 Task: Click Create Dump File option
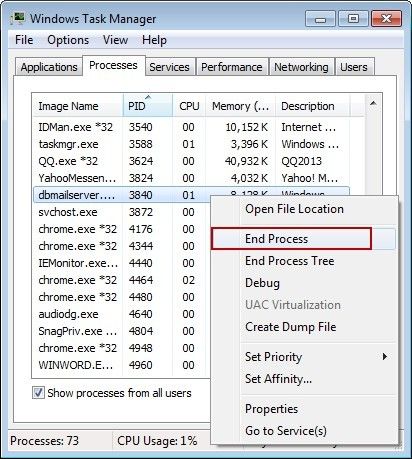tap(291, 327)
